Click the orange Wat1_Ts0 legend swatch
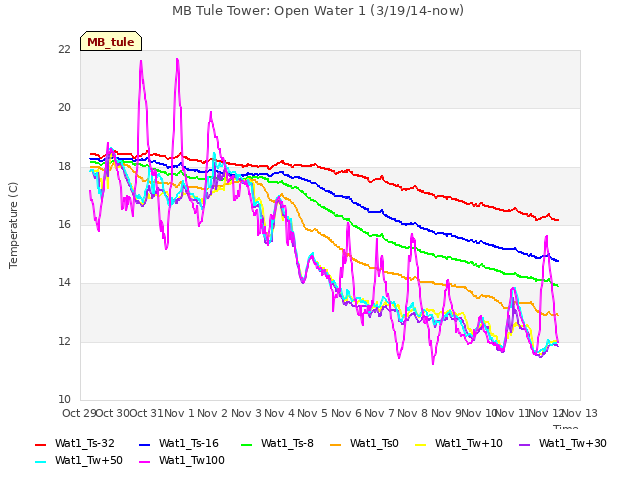 pyautogui.click(x=336, y=444)
